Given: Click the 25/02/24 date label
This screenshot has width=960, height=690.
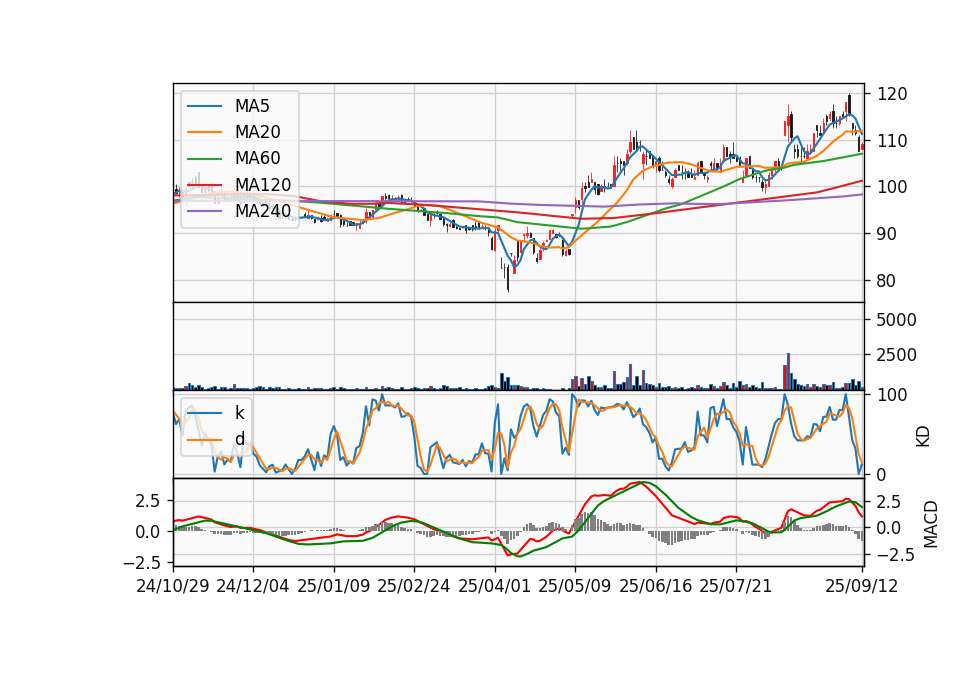Looking at the screenshot, I should tap(414, 586).
